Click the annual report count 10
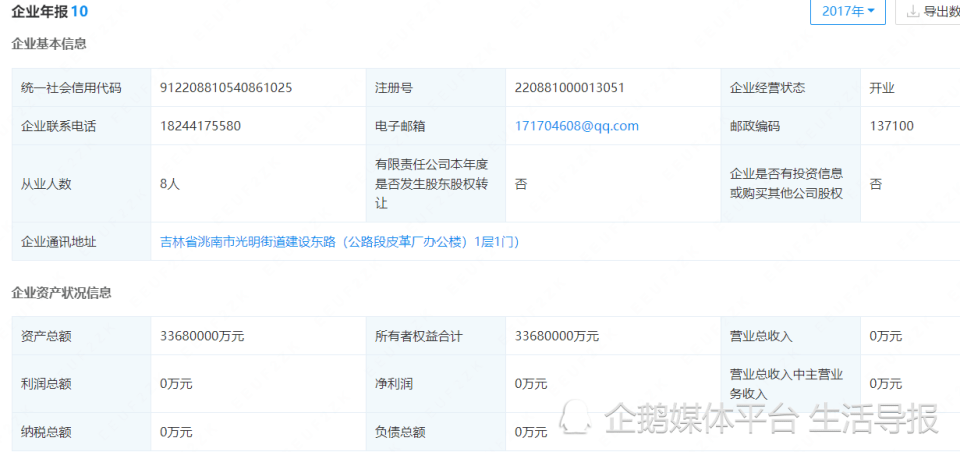960x452 pixels. (x=80, y=12)
